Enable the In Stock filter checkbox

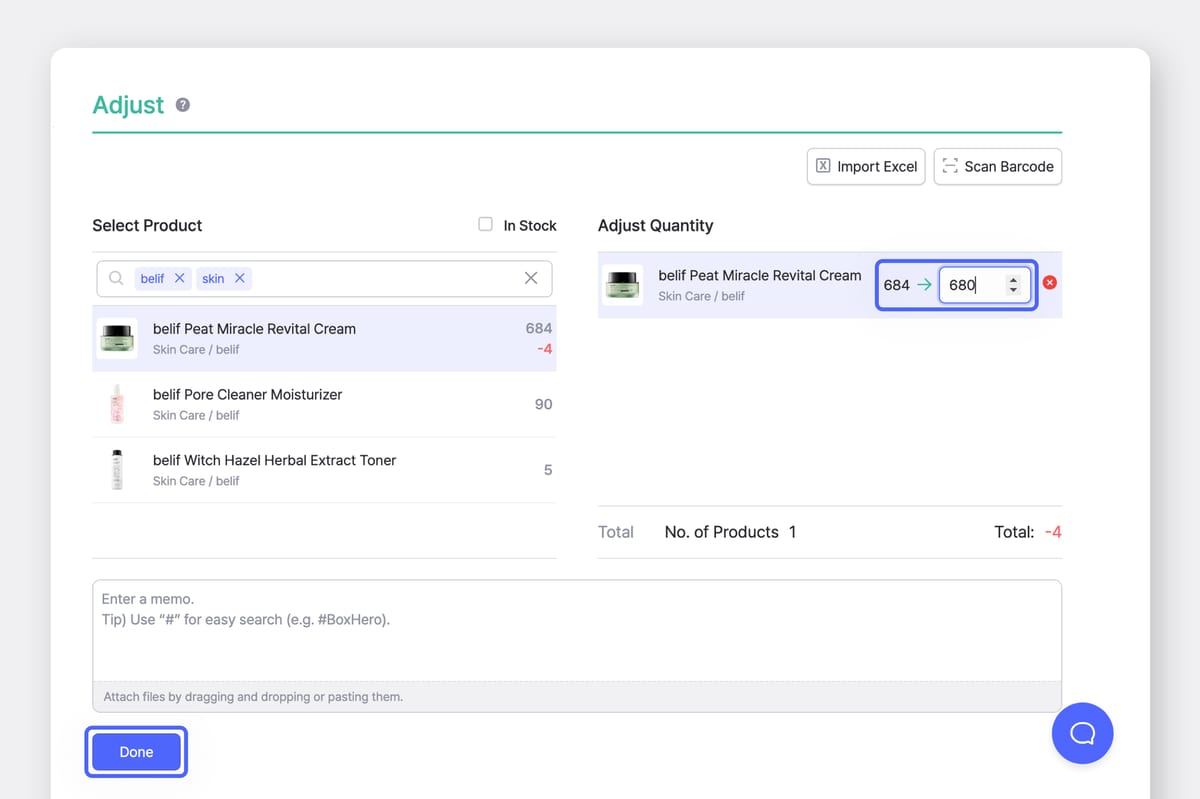(x=485, y=224)
